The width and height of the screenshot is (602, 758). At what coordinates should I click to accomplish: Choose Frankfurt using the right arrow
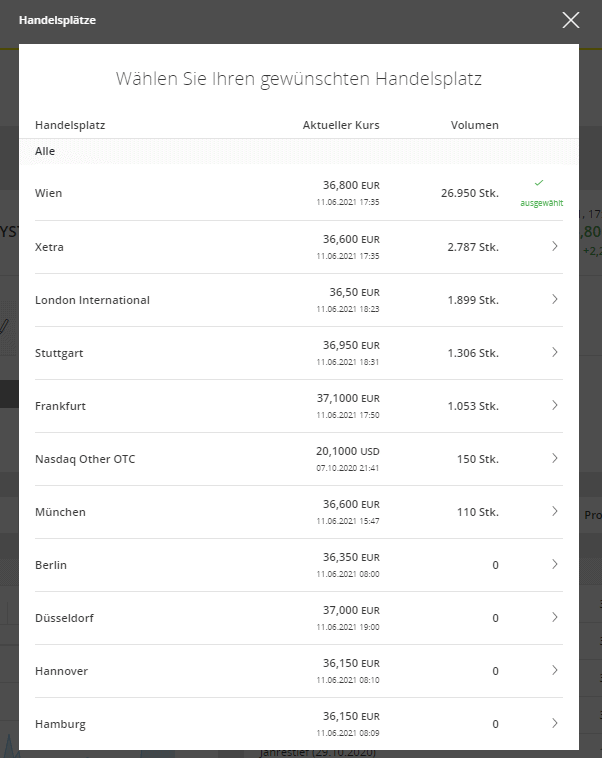tap(555, 406)
